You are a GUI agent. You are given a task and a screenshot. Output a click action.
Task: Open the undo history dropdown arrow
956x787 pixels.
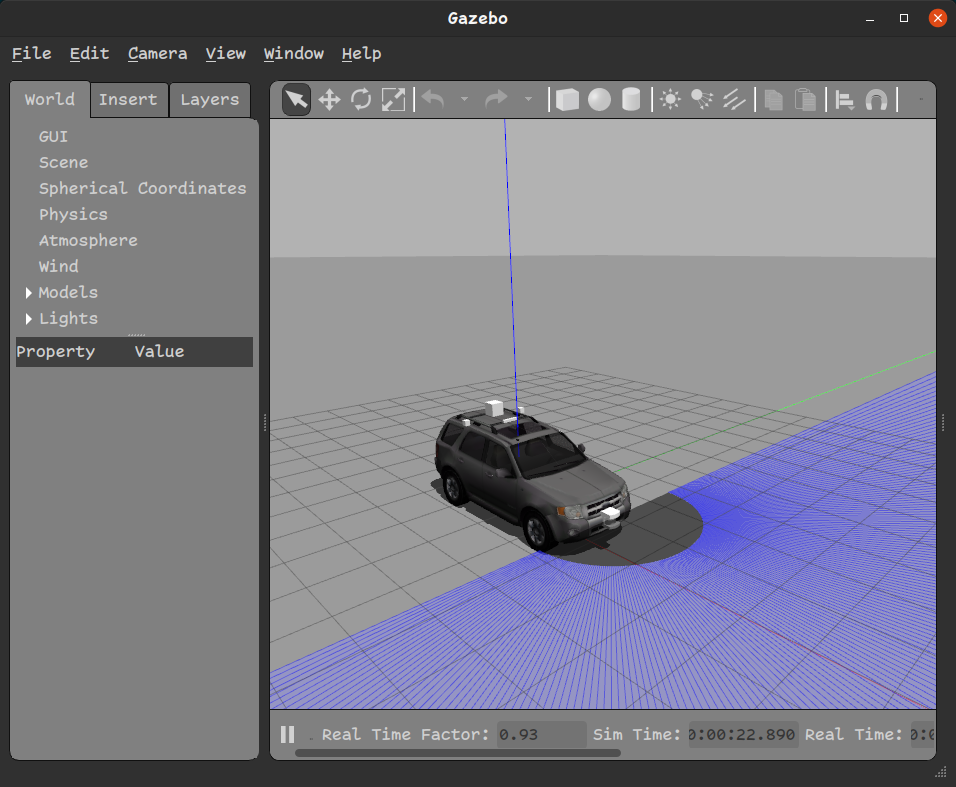464,99
